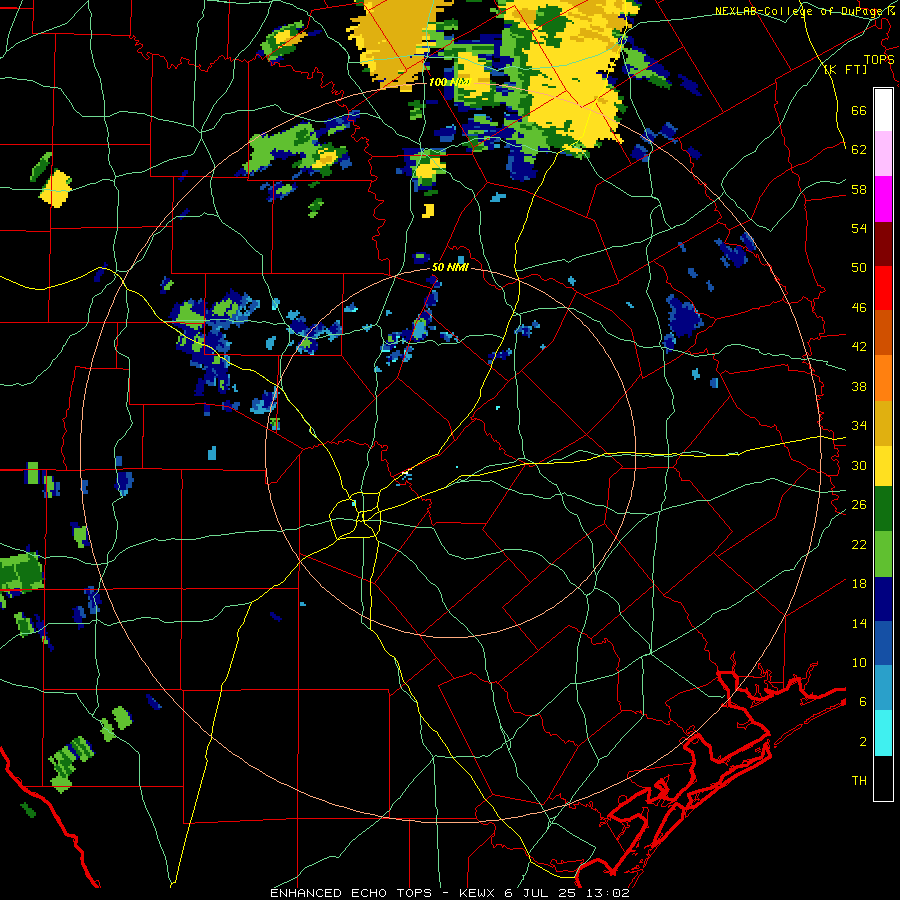Image resolution: width=900 pixels, height=900 pixels.
Task: Click the legend number 66
Action: [859, 110]
